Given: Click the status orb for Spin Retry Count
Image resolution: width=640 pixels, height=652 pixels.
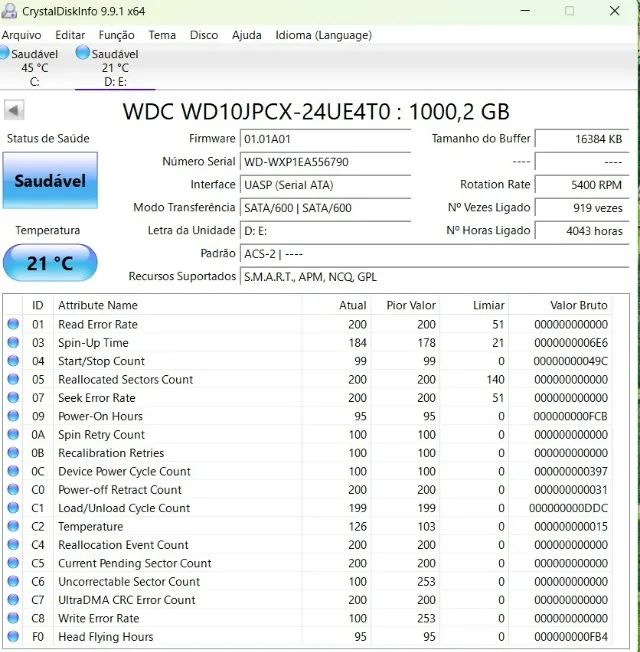Looking at the screenshot, I should [13, 434].
